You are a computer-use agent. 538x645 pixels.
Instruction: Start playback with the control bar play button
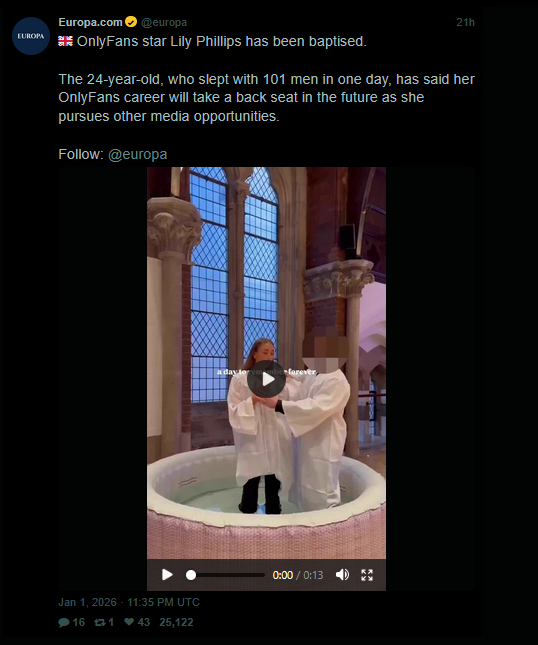pyautogui.click(x=167, y=575)
